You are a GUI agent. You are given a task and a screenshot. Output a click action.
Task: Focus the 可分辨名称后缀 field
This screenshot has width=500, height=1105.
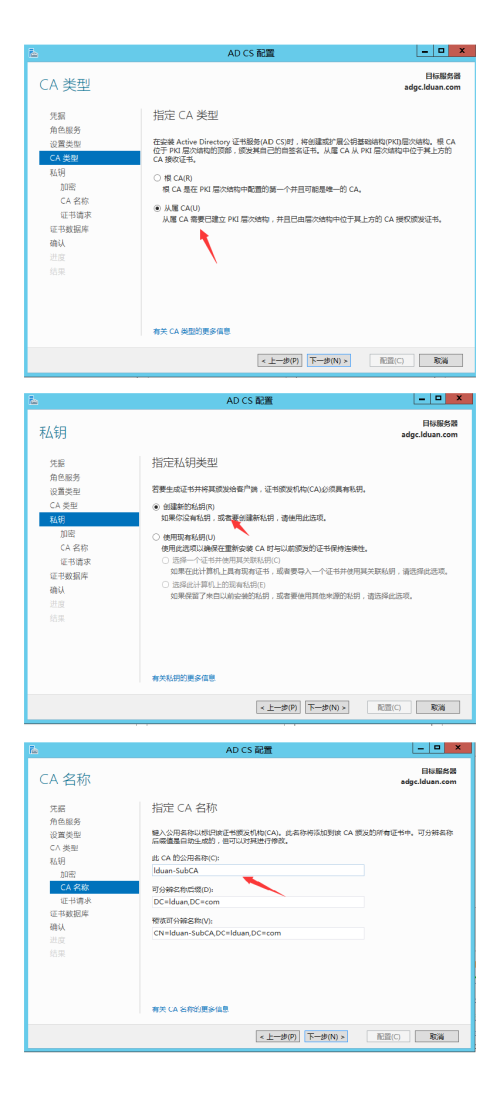(x=258, y=901)
